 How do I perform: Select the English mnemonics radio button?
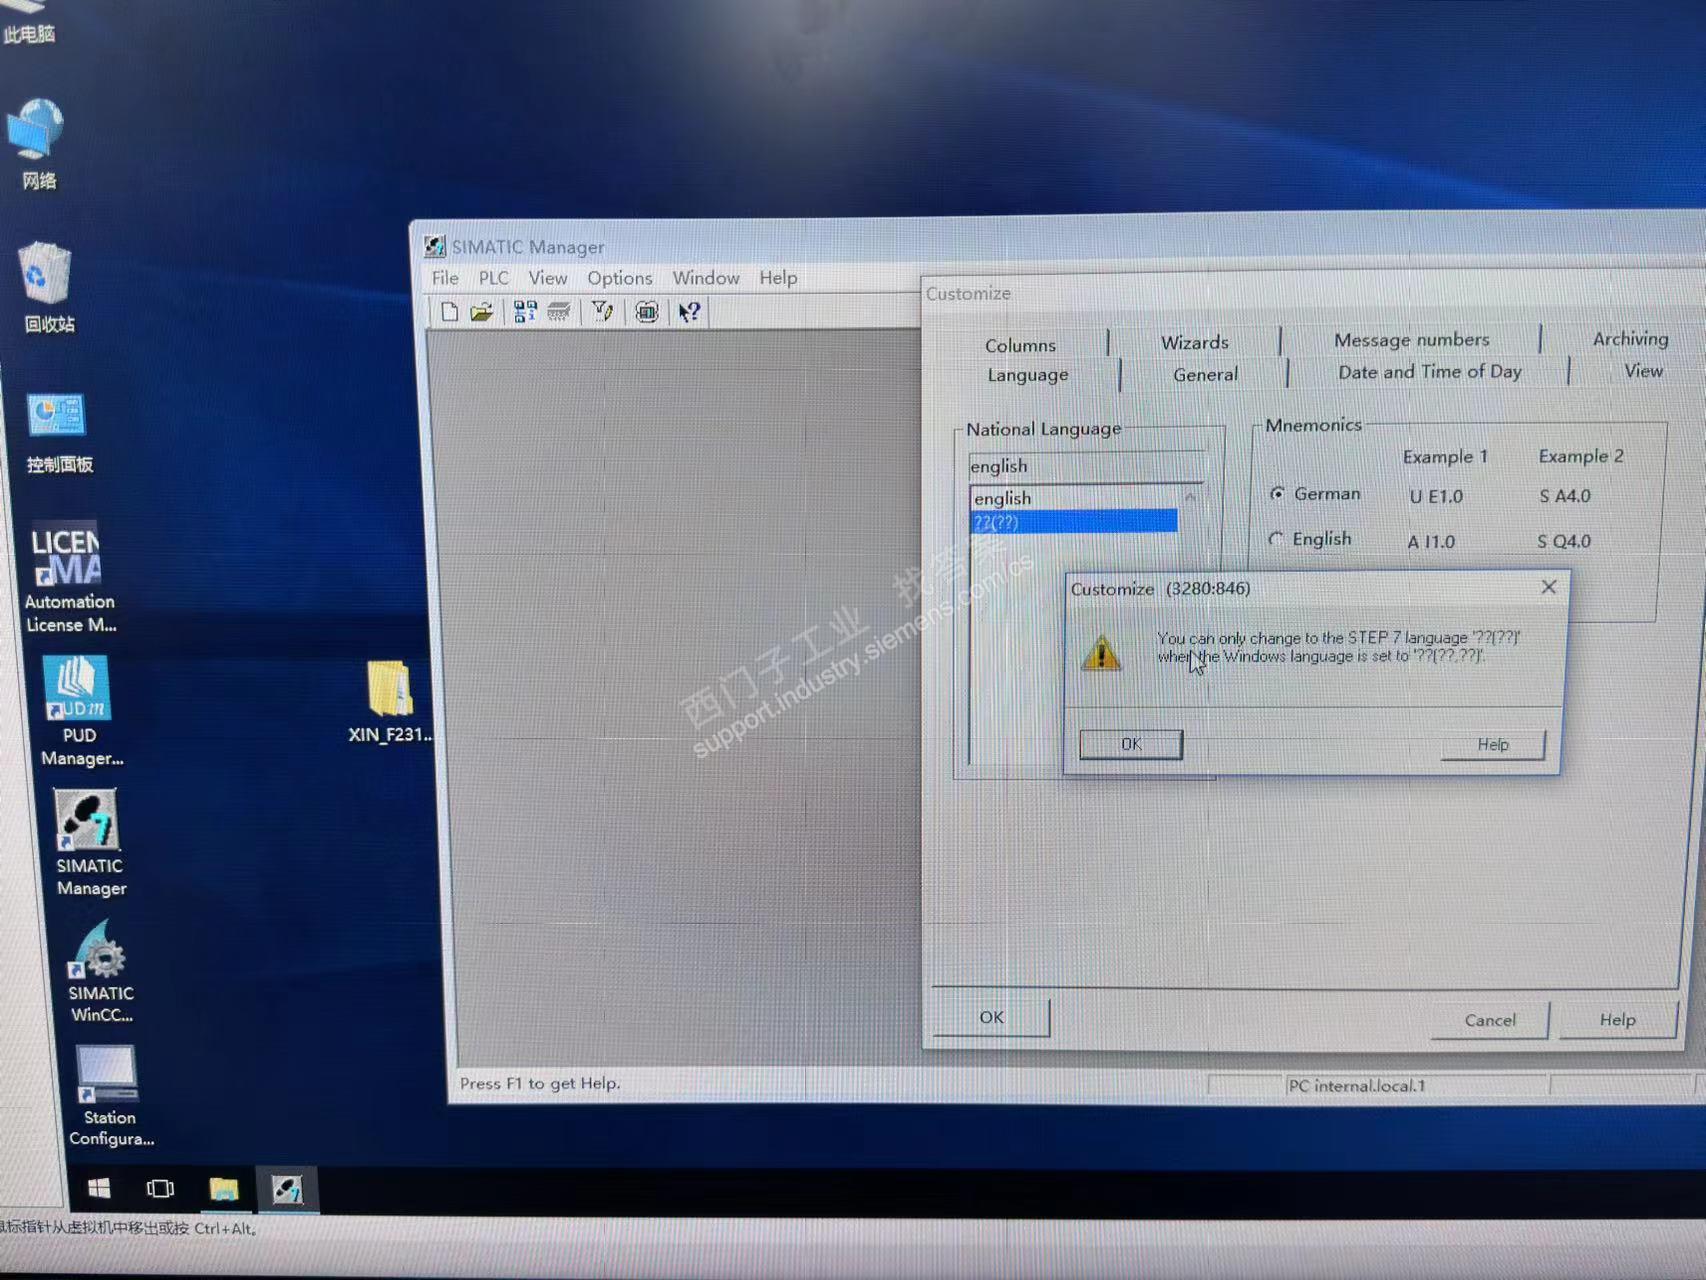coord(1275,539)
